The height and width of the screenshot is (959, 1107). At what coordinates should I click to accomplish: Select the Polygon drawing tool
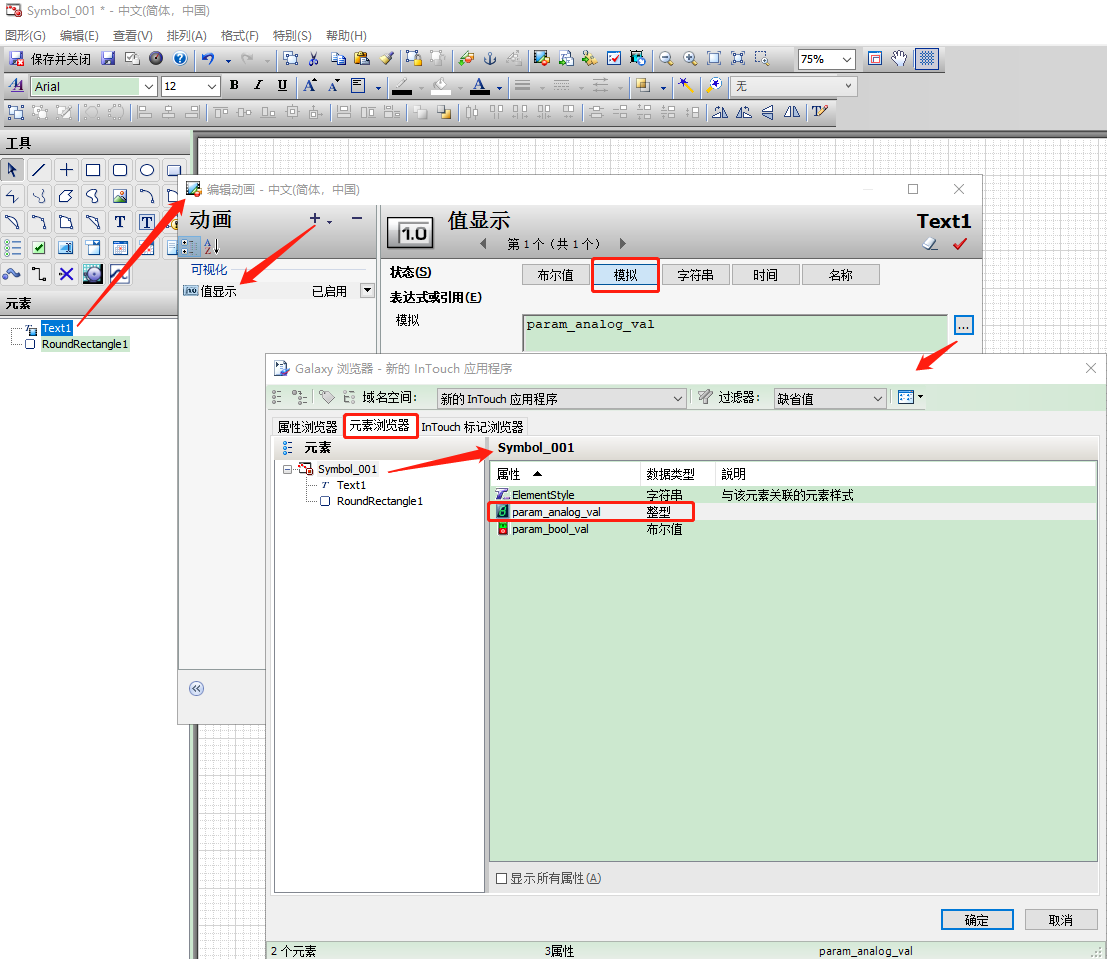(66, 196)
